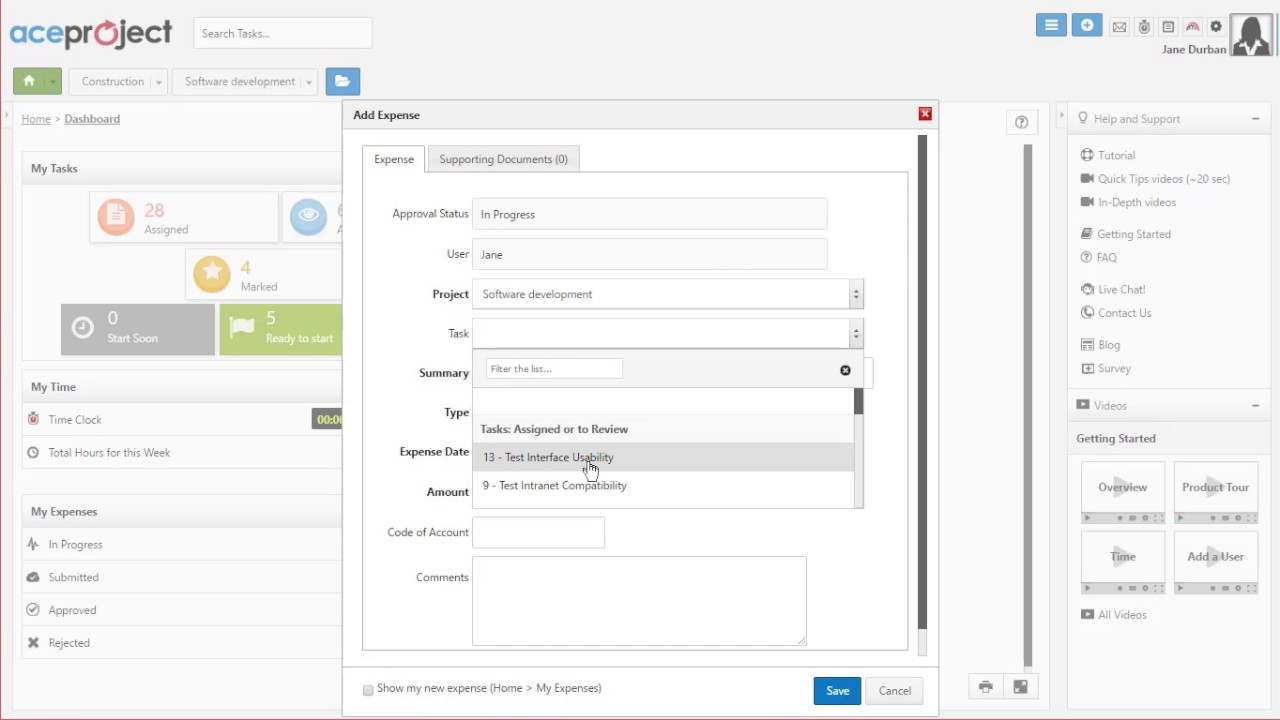This screenshot has height=720, width=1280.
Task: Open the stopwatch time clock icon in header
Action: coord(1144,27)
